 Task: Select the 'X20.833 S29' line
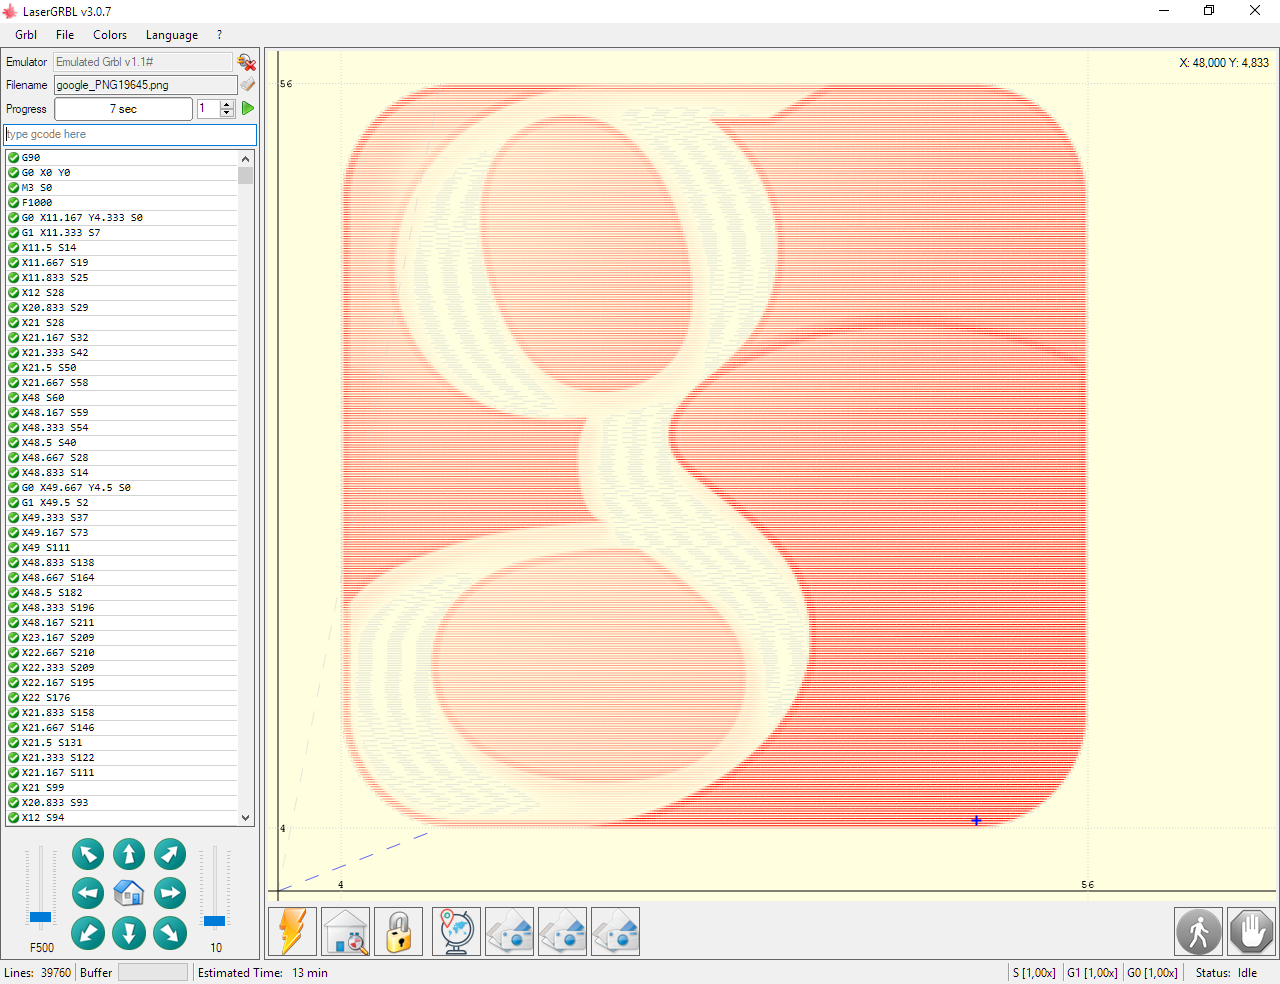click(122, 308)
